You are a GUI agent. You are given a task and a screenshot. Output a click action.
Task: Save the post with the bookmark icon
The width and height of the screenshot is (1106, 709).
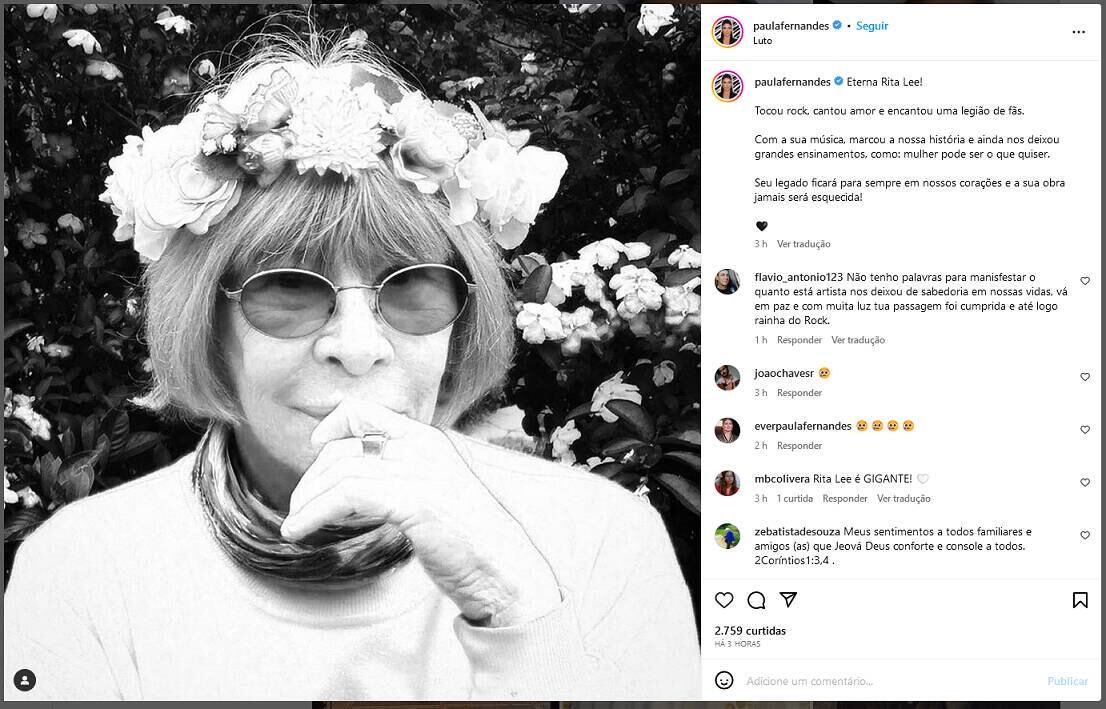(x=1080, y=599)
